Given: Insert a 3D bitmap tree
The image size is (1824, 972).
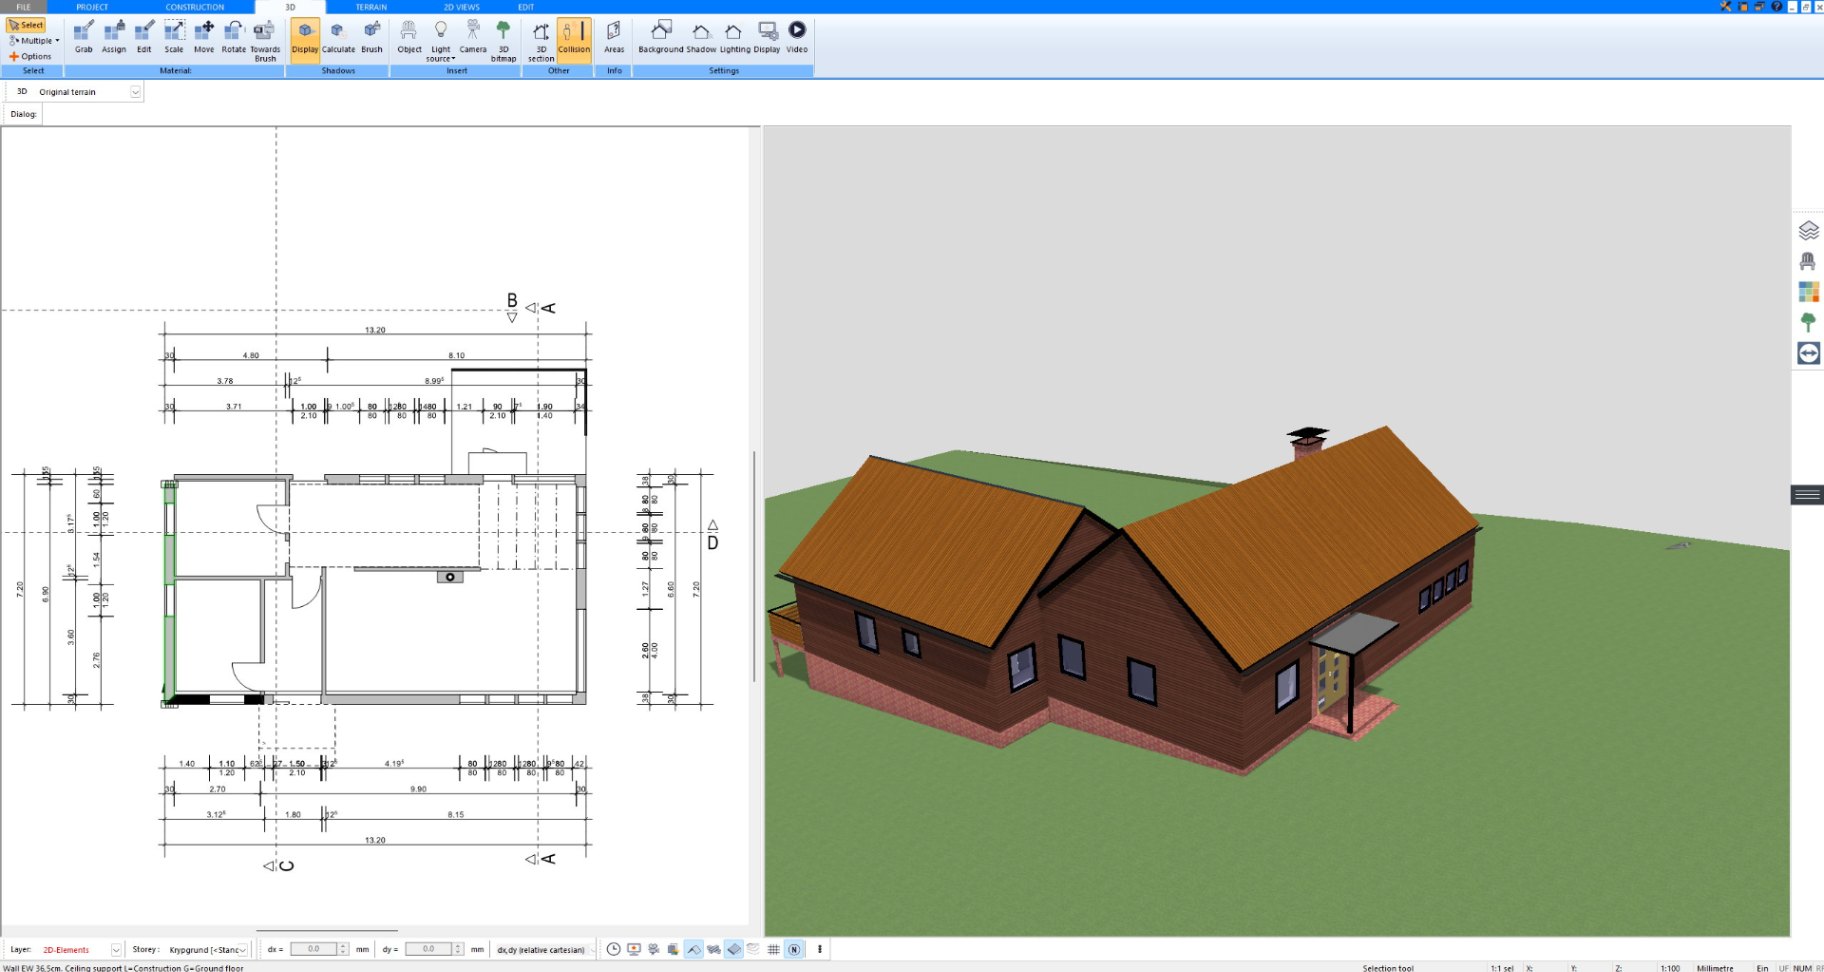Looking at the screenshot, I should [503, 40].
